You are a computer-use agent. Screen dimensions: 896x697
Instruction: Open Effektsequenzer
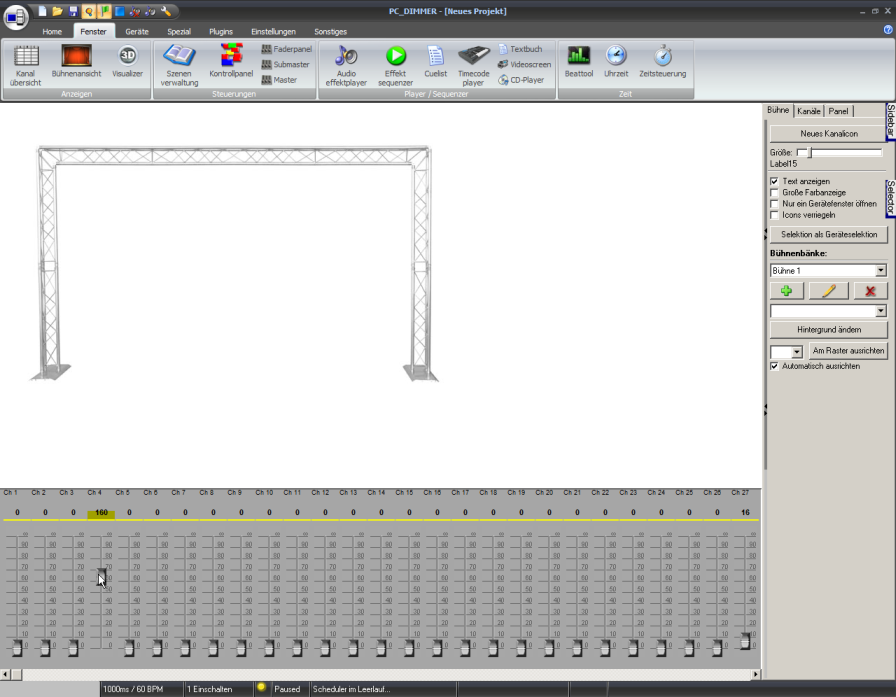point(395,65)
